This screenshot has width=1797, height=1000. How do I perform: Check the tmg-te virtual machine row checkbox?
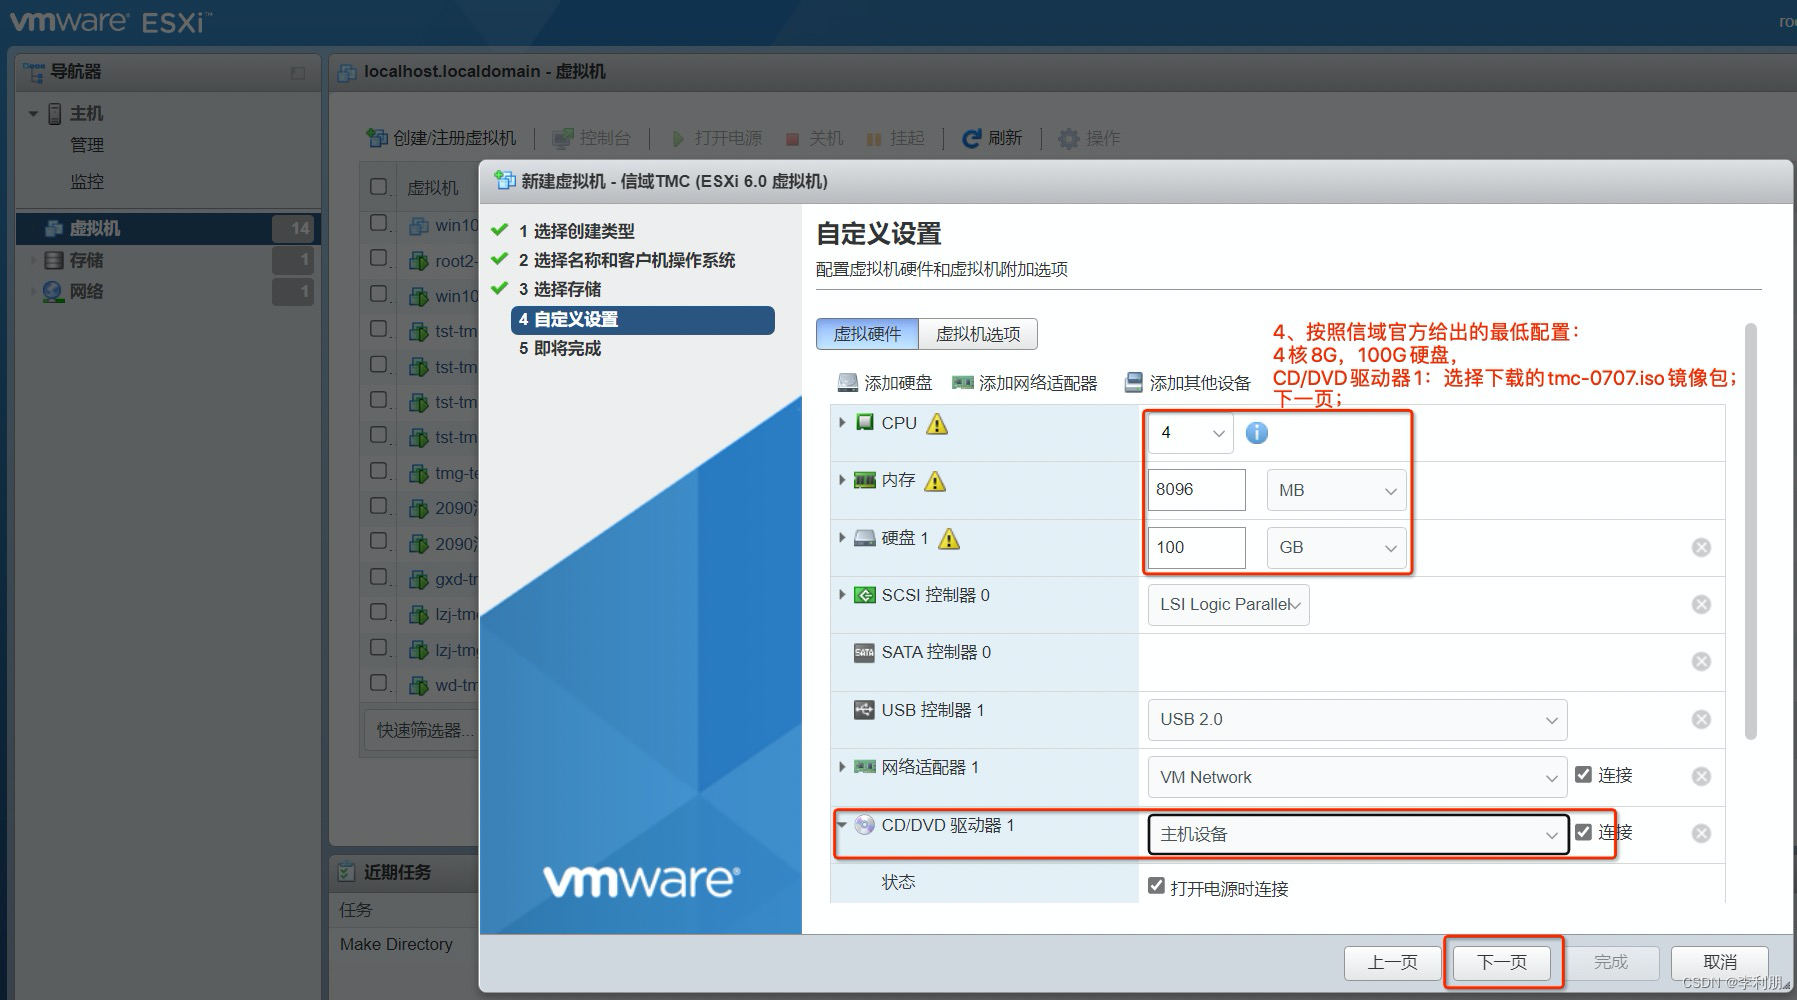379,471
